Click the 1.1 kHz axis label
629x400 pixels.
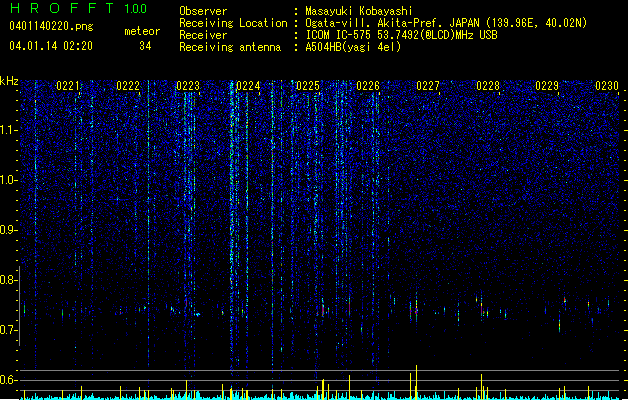[9, 130]
